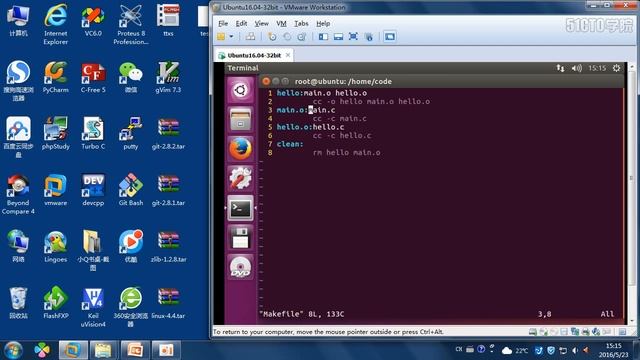Click Terminal icon in Ubuntu launcher

click(240, 208)
